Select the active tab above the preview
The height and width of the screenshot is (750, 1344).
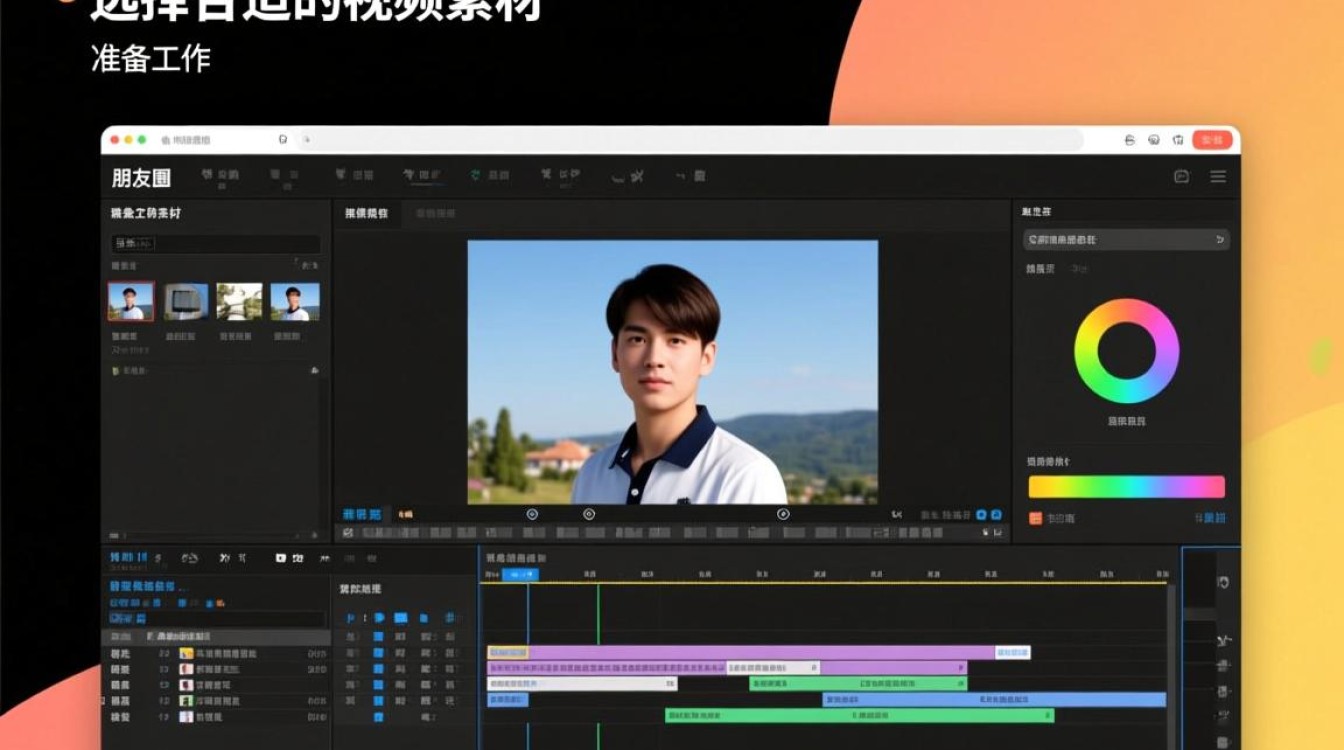366,213
